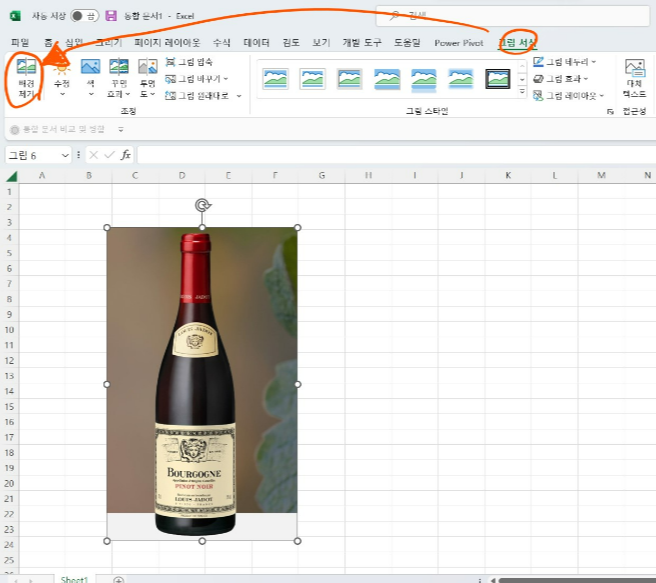Open 그림 효과 (Picture Effects) dropdown

(x=561, y=79)
